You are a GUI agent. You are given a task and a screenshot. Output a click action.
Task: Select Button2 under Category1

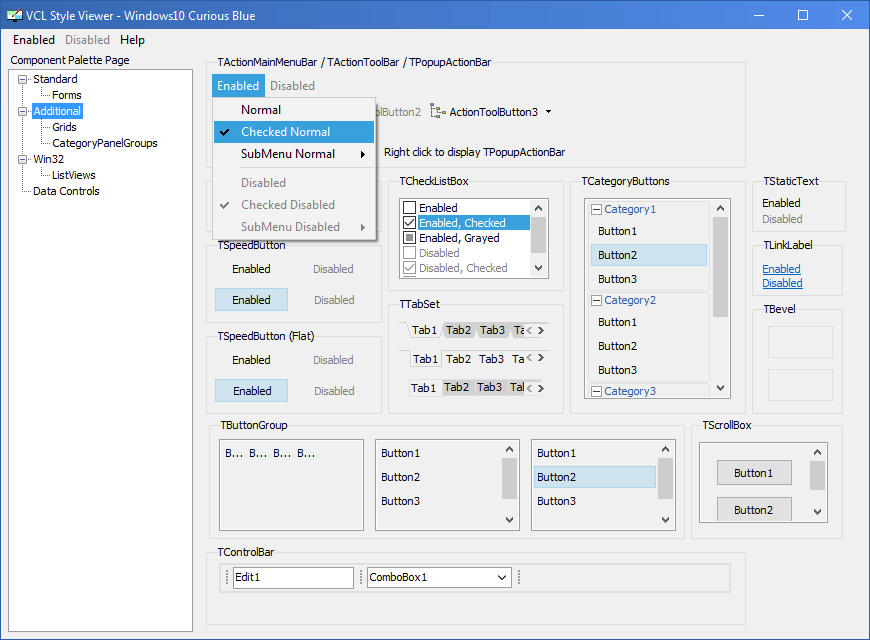(x=649, y=255)
